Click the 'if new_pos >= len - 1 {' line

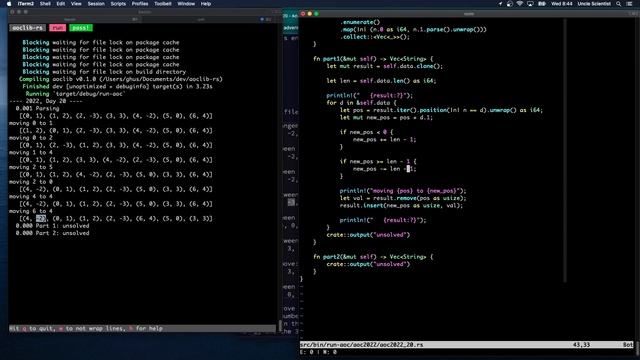(378, 162)
